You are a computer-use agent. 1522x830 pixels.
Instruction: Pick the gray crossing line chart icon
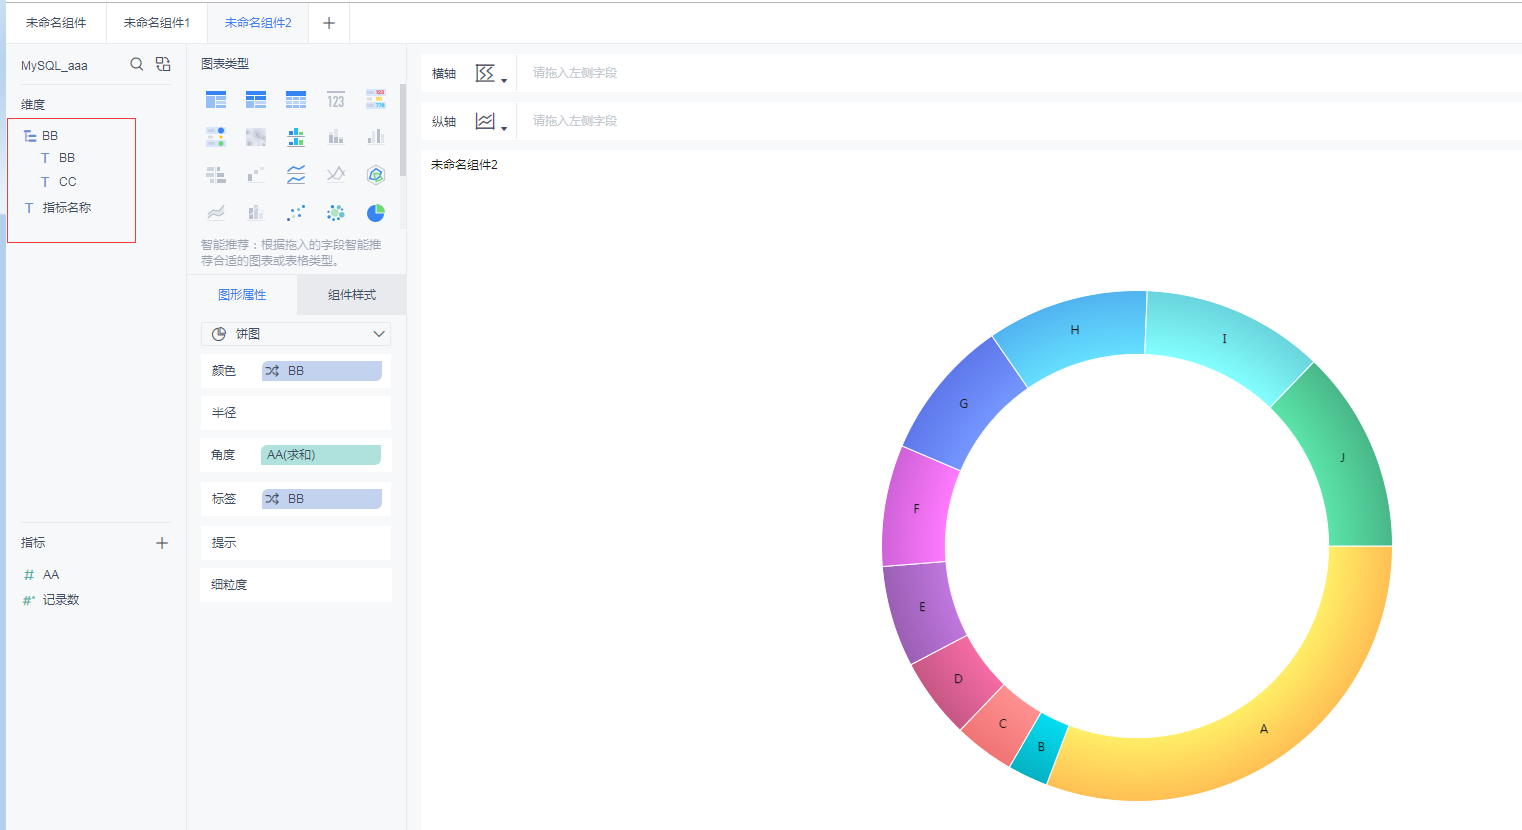(336, 175)
